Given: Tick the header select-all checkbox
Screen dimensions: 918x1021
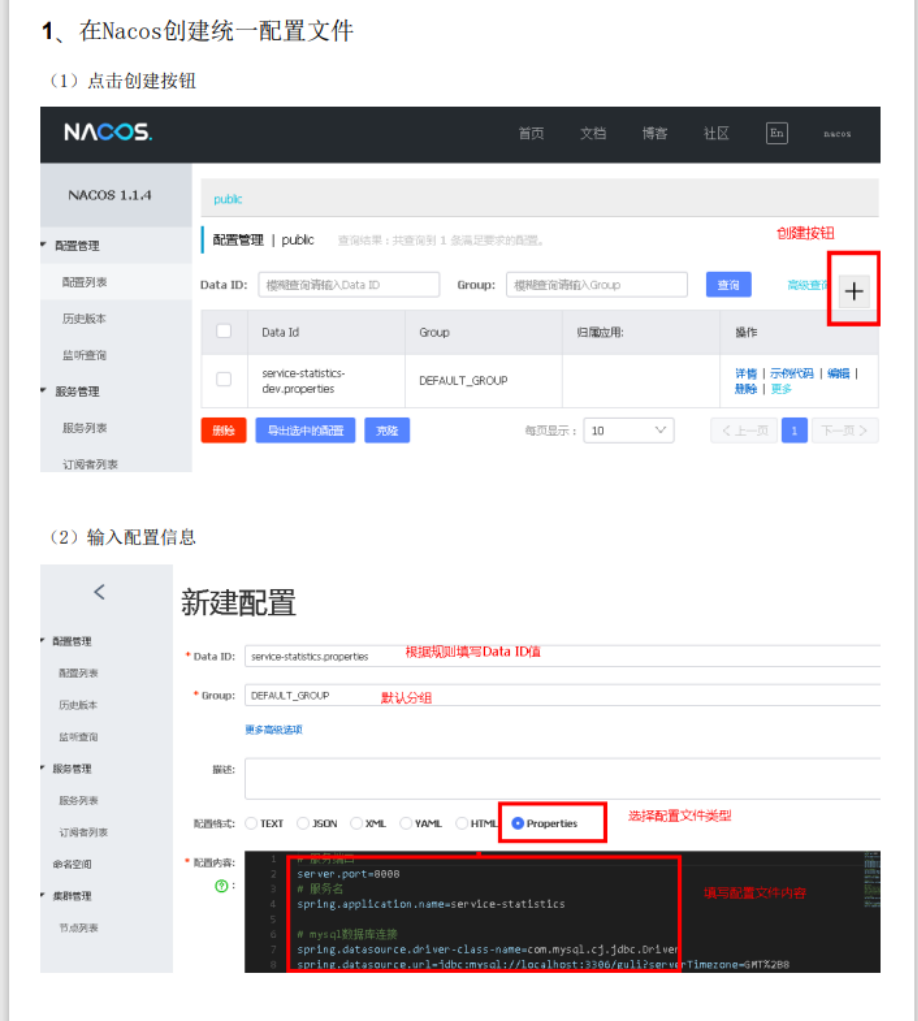Looking at the screenshot, I should tap(224, 331).
